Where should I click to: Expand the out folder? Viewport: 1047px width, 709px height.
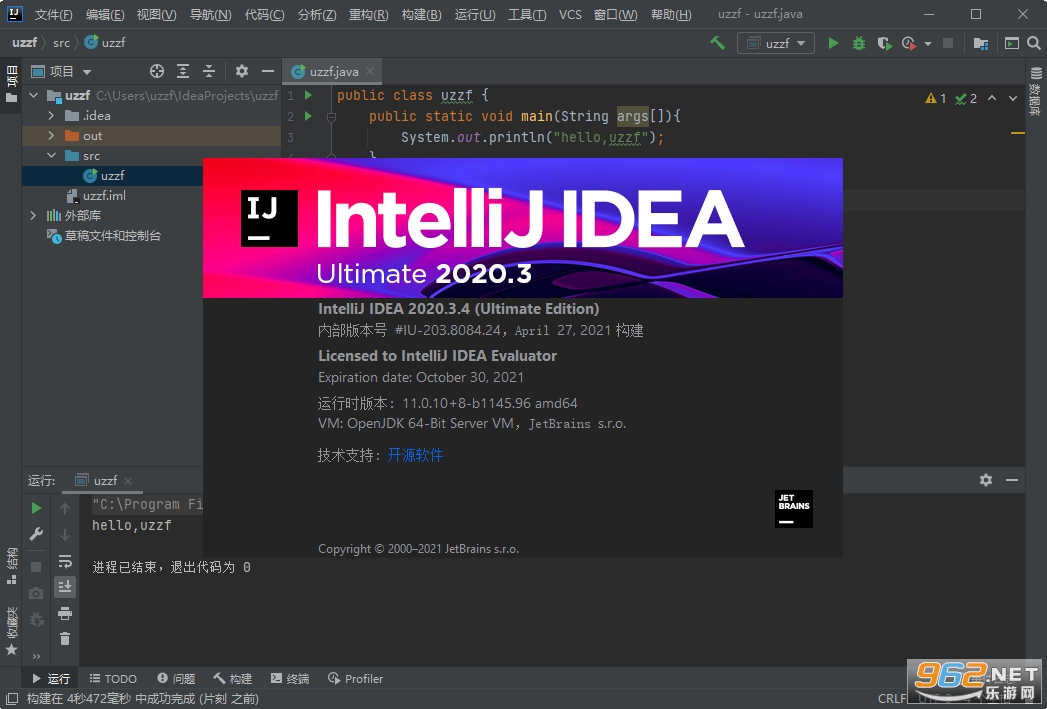tap(51, 136)
